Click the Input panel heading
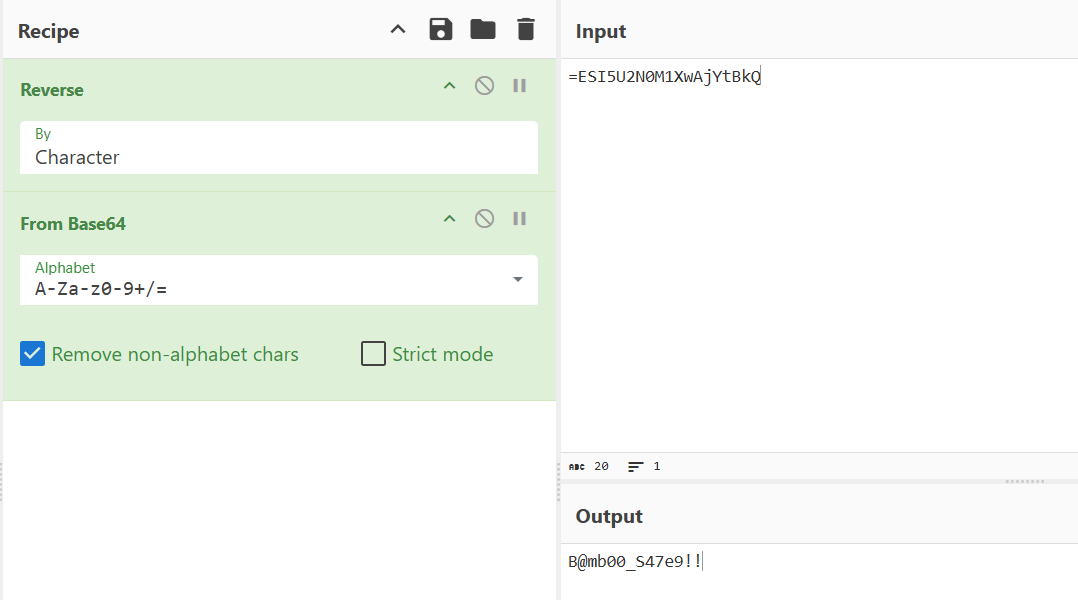This screenshot has width=1078, height=600. [601, 32]
